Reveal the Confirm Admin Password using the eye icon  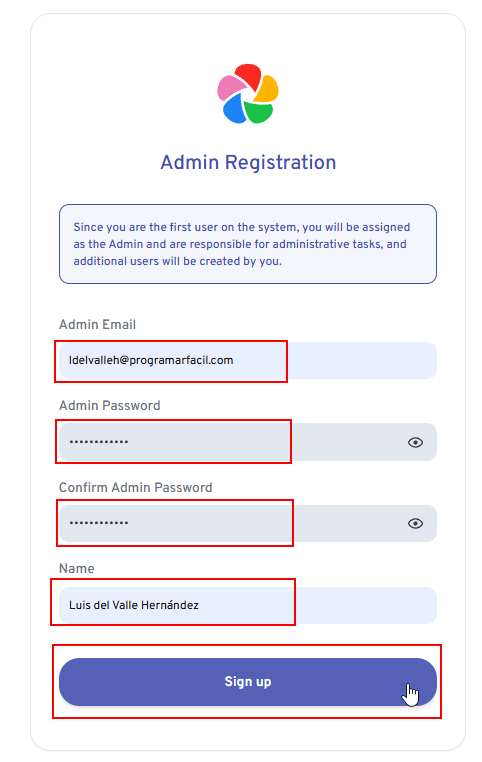coord(415,523)
